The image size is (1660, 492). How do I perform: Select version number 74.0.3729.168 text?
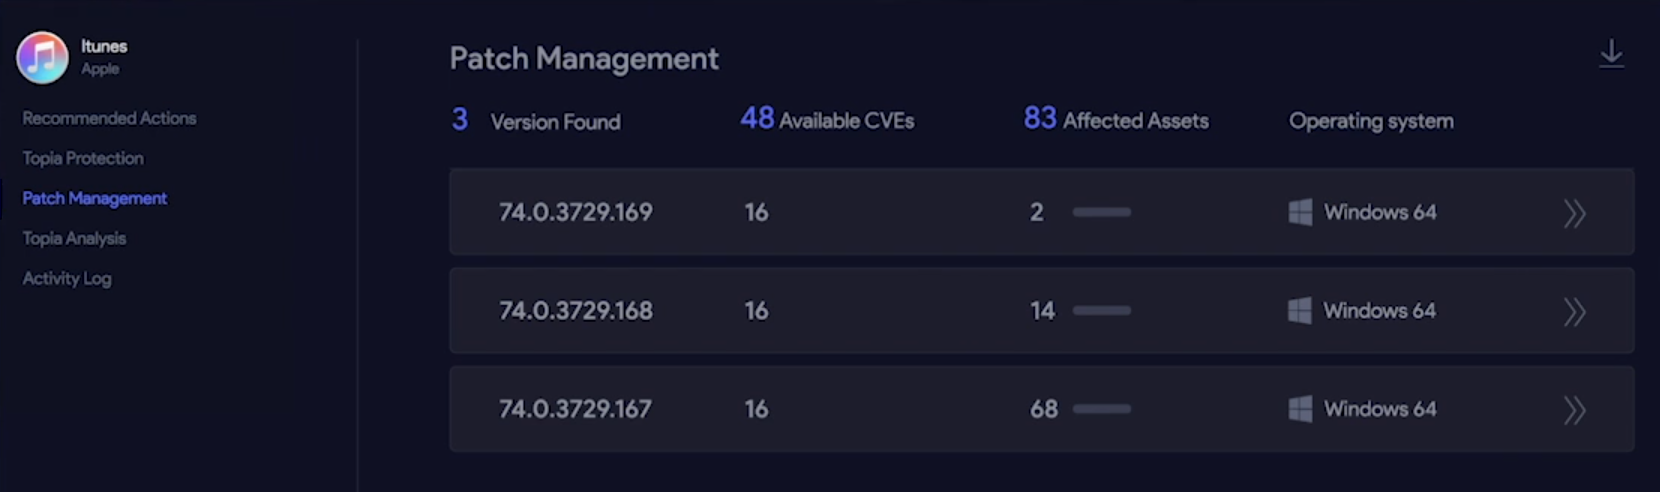(x=576, y=311)
